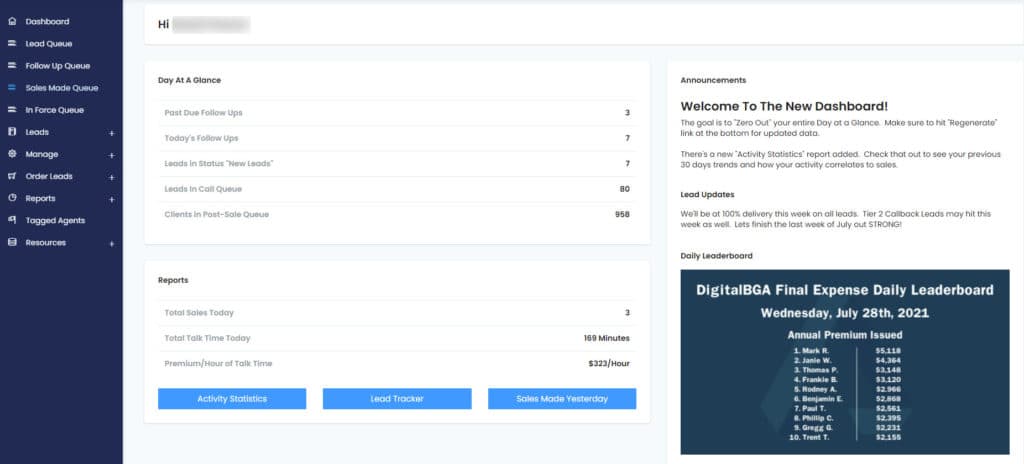Image resolution: width=1024 pixels, height=464 pixels.
Task: Click the Past Due Follow Ups row
Action: [397, 113]
